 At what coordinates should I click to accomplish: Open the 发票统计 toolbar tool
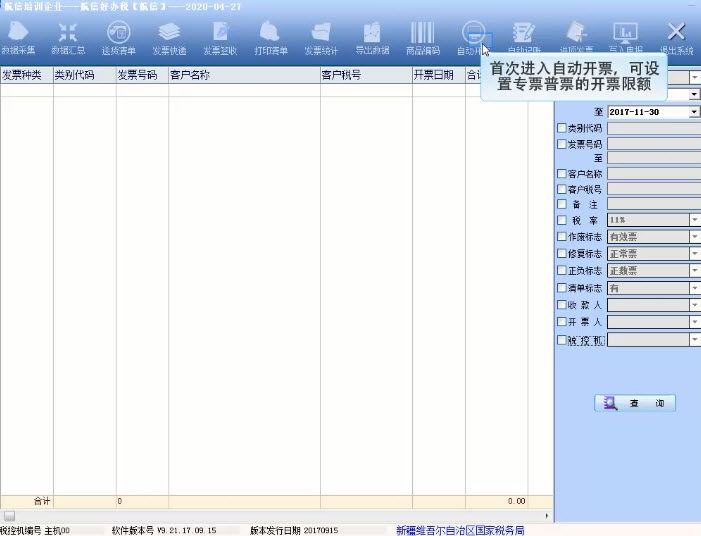point(321,38)
